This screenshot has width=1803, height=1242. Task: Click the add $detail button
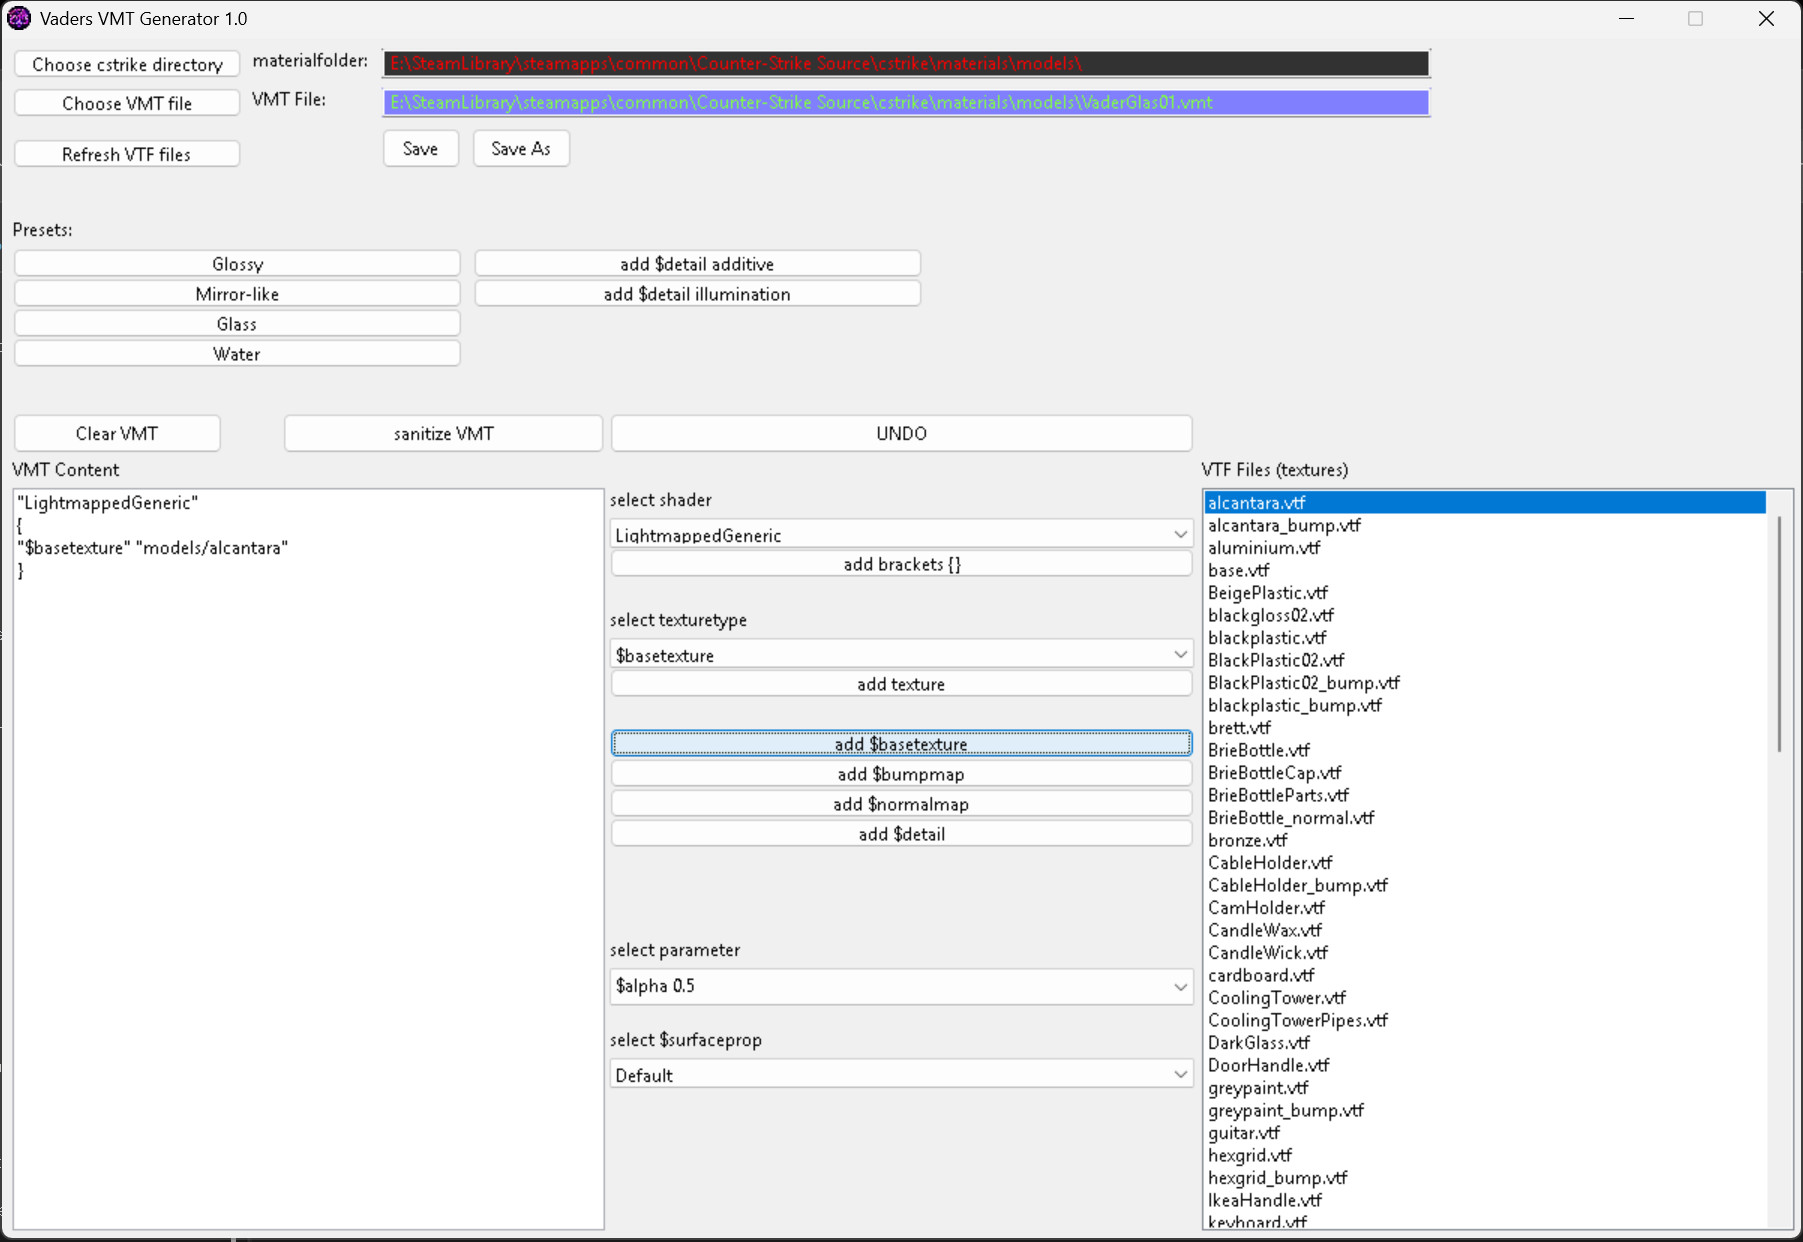pos(901,834)
